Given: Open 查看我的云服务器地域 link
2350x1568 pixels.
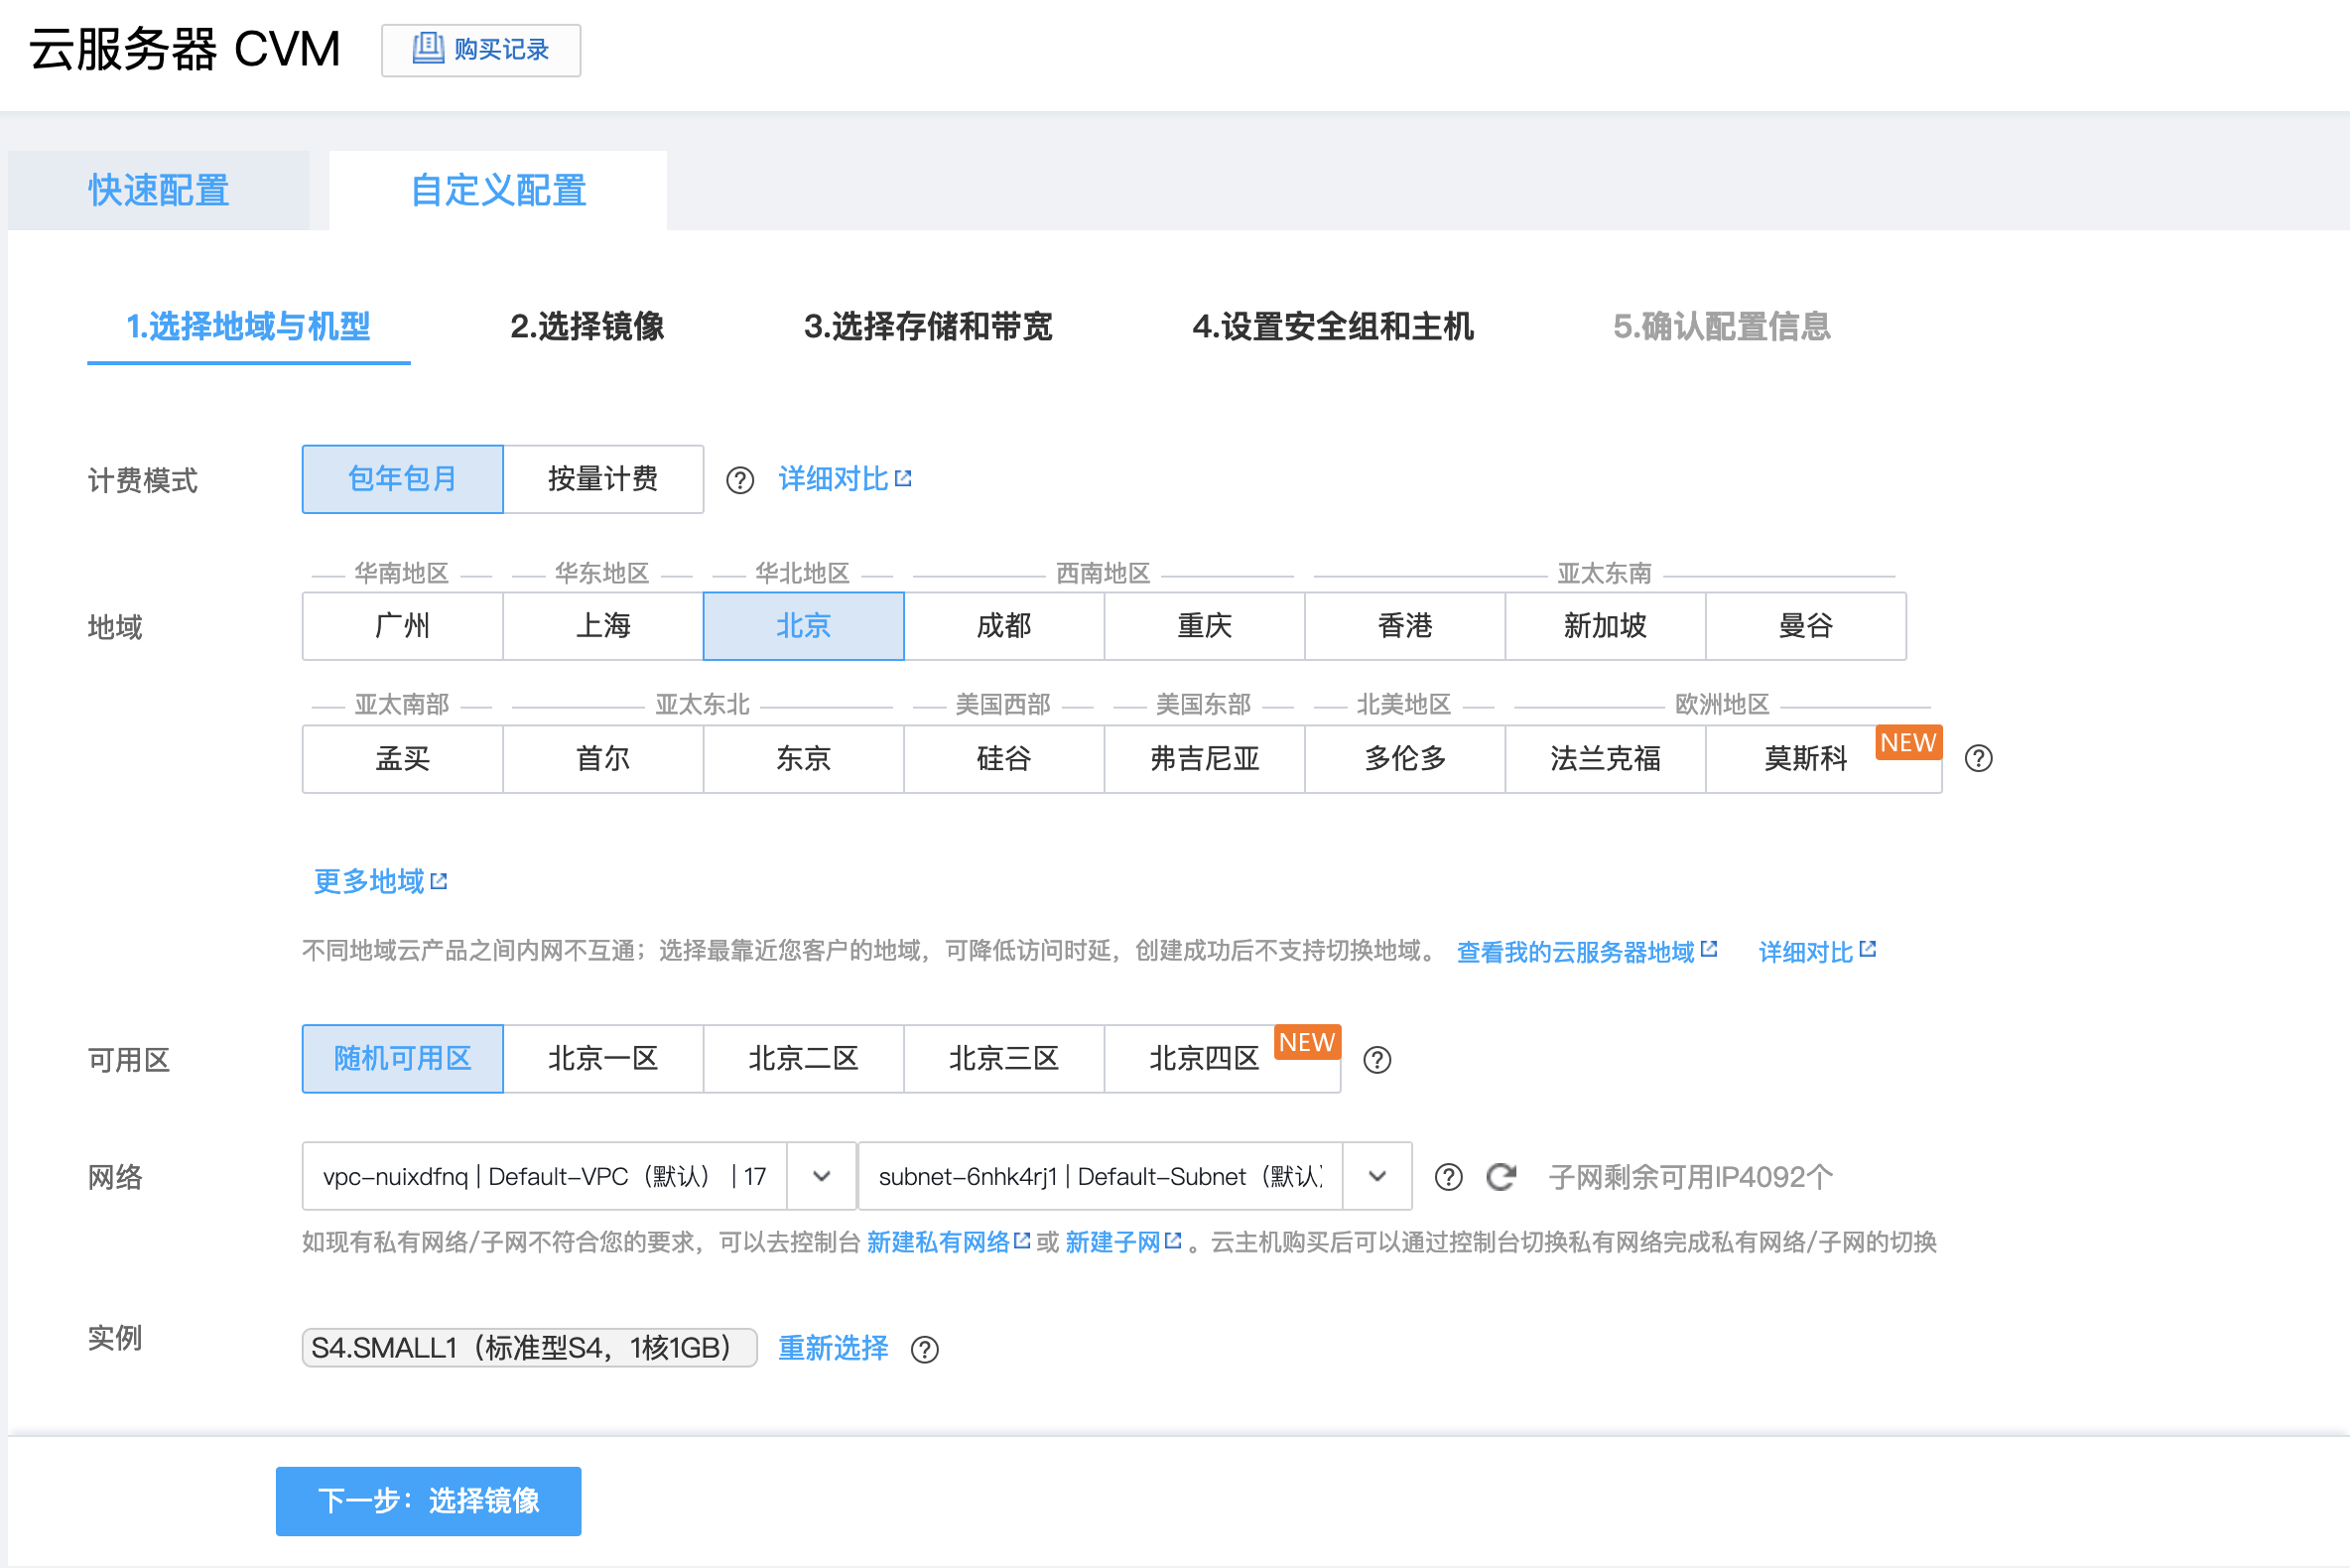Looking at the screenshot, I should coord(1587,951).
